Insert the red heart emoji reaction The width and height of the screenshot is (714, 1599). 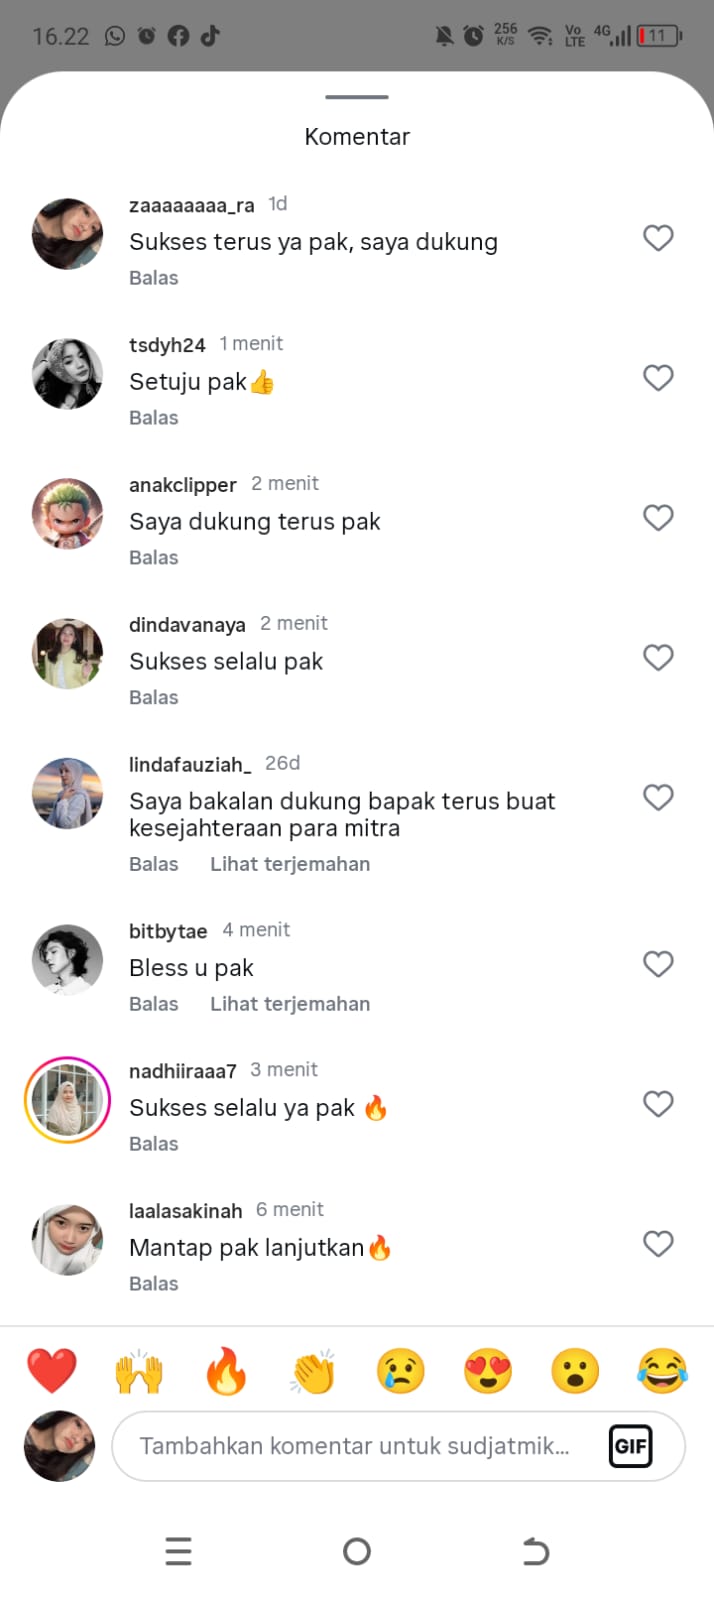[52, 1371]
